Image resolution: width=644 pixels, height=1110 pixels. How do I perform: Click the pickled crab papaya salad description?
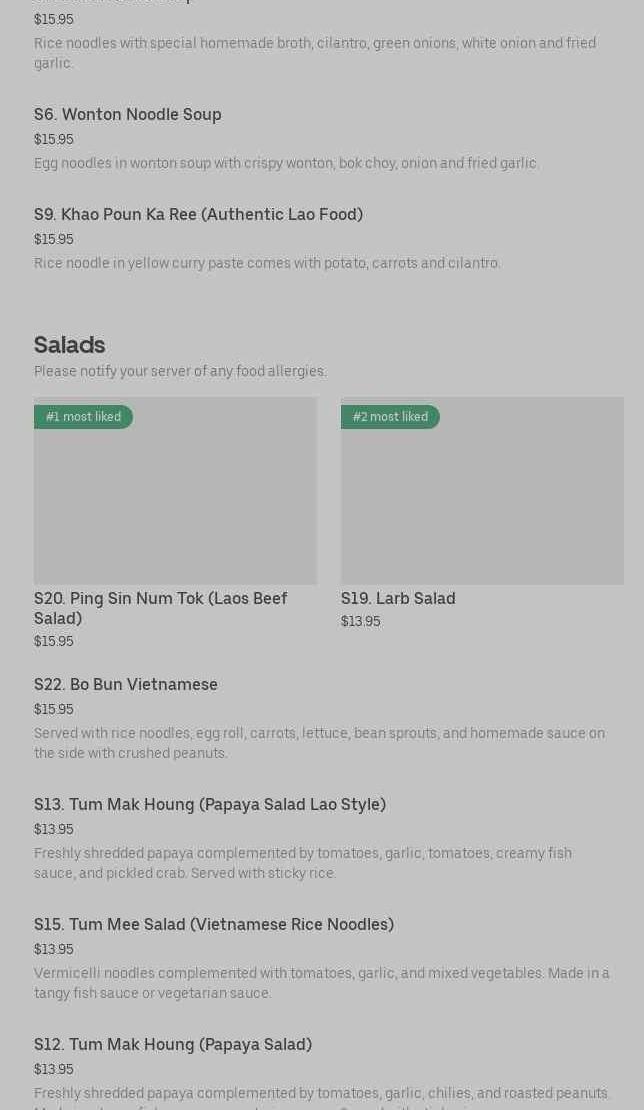(303, 863)
